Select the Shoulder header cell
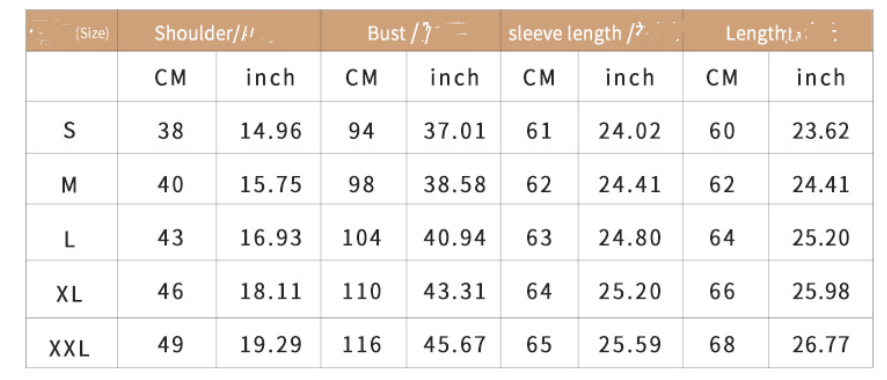This screenshot has height=380, width=887. [219, 31]
